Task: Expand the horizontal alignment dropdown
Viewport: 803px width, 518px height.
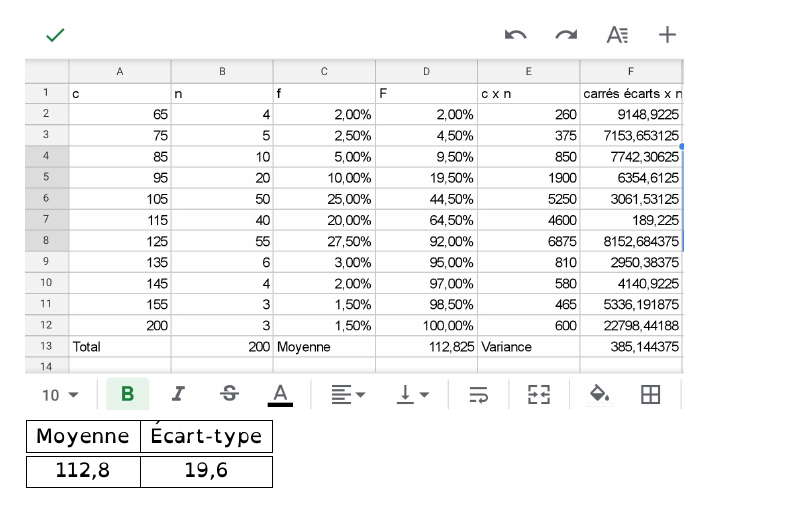Action: [347, 395]
